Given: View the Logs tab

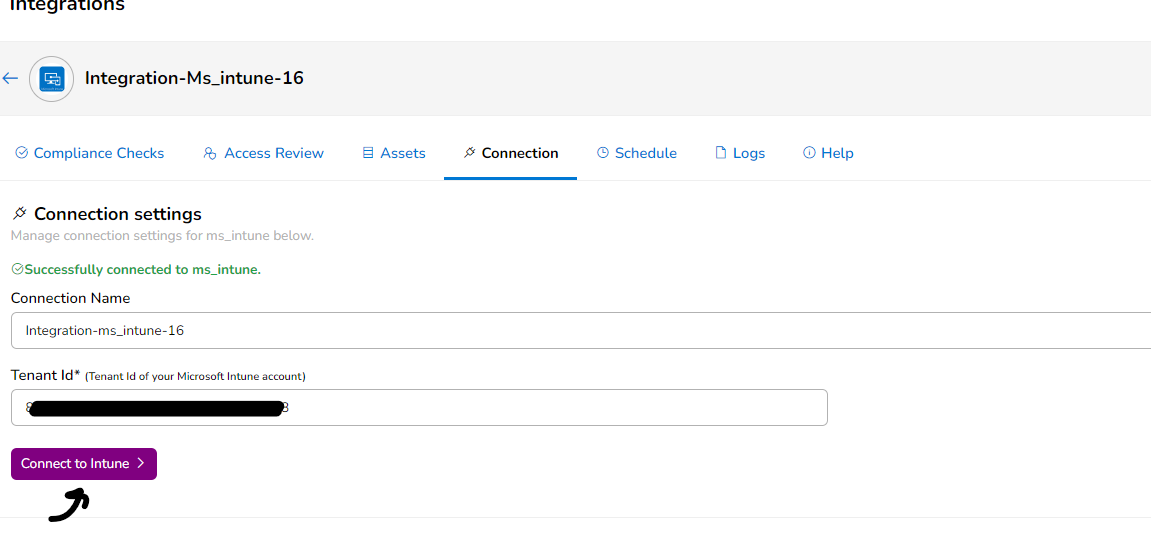Looking at the screenshot, I should pyautogui.click(x=740, y=153).
